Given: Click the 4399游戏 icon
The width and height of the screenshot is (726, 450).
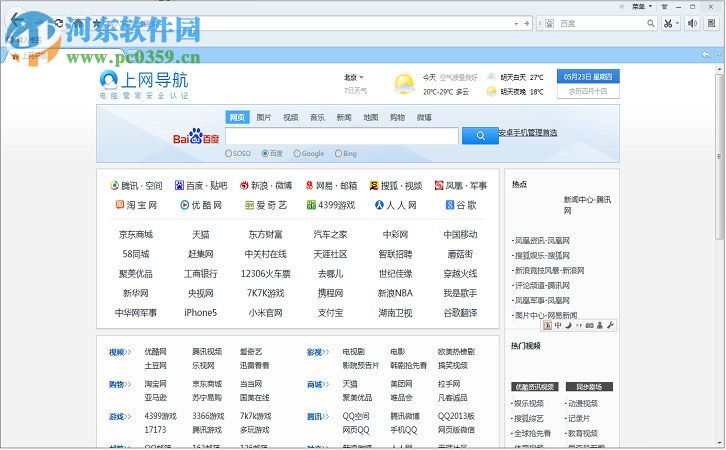Looking at the screenshot, I should tap(311, 205).
